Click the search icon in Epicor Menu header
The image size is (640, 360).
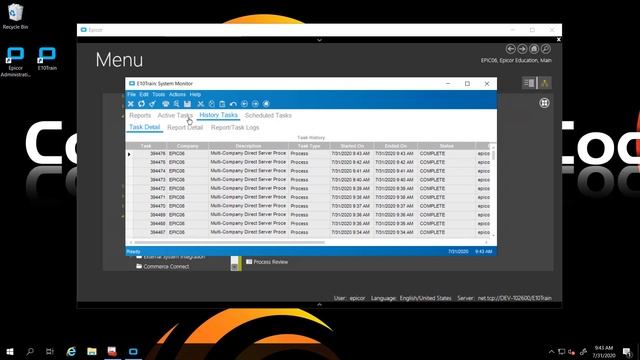(546, 49)
